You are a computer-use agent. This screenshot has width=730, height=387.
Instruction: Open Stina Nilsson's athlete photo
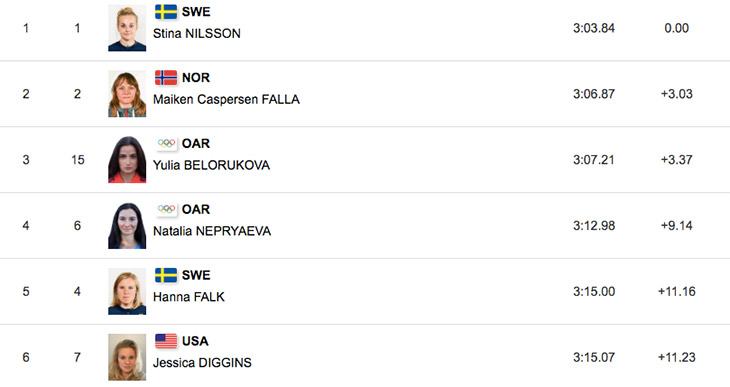[x=127, y=28]
